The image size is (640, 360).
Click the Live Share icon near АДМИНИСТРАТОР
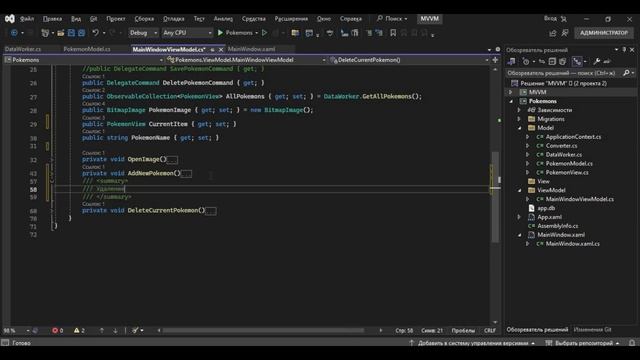[553, 33]
